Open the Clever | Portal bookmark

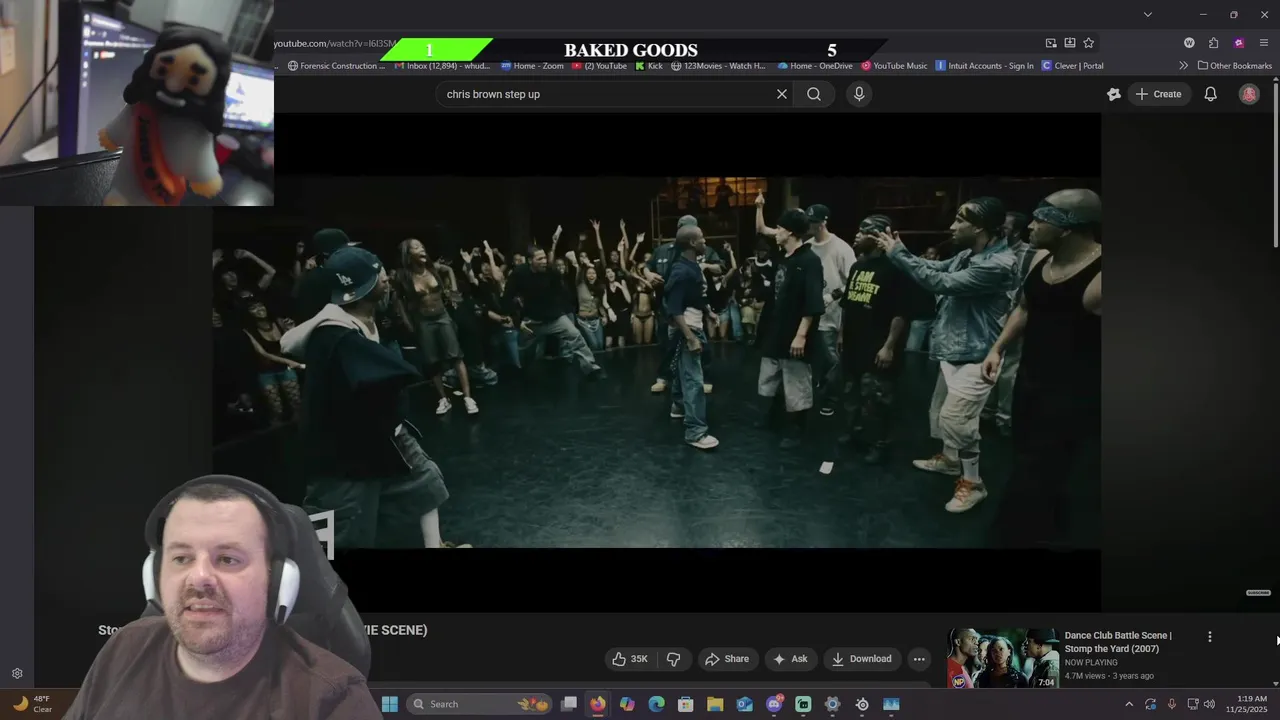click(x=1072, y=66)
